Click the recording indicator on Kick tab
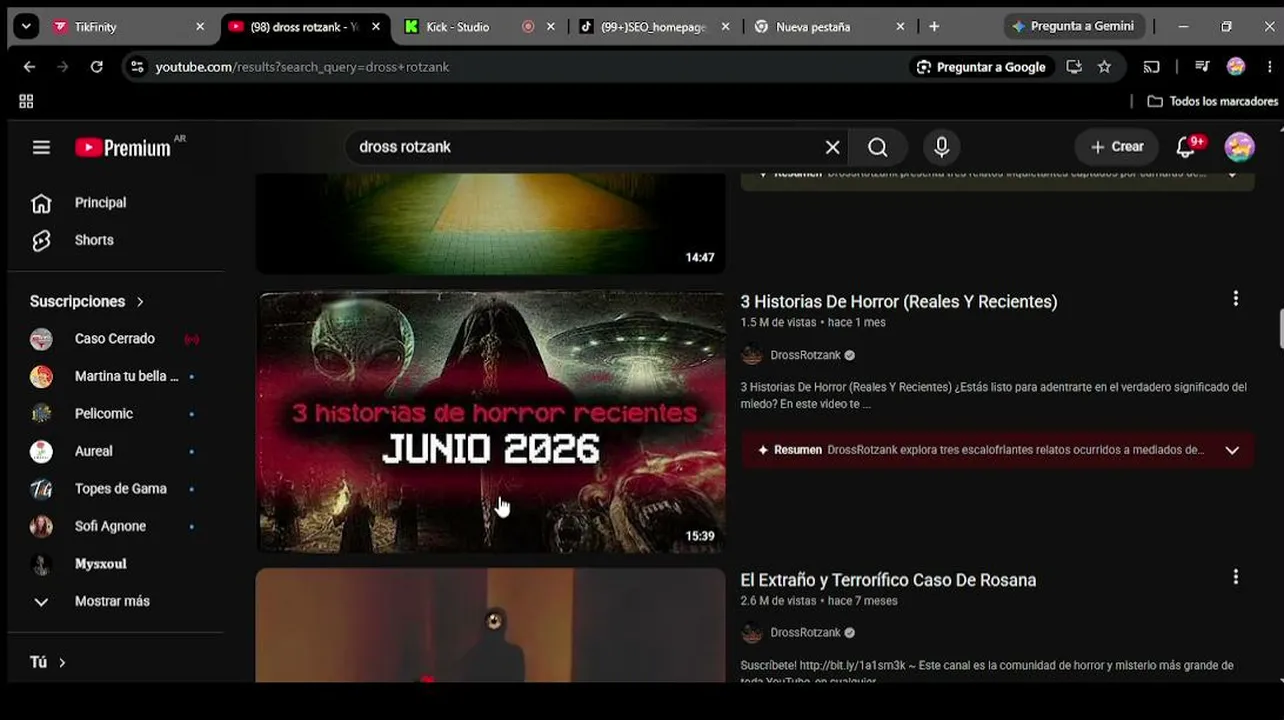 tap(528, 27)
